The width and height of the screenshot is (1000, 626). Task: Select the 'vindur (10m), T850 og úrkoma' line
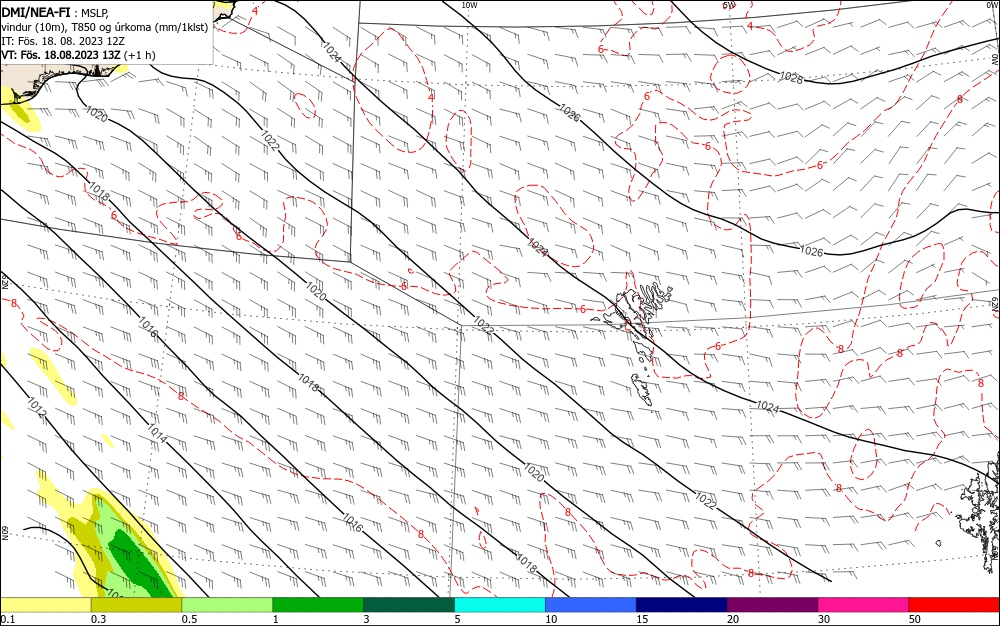105,27
